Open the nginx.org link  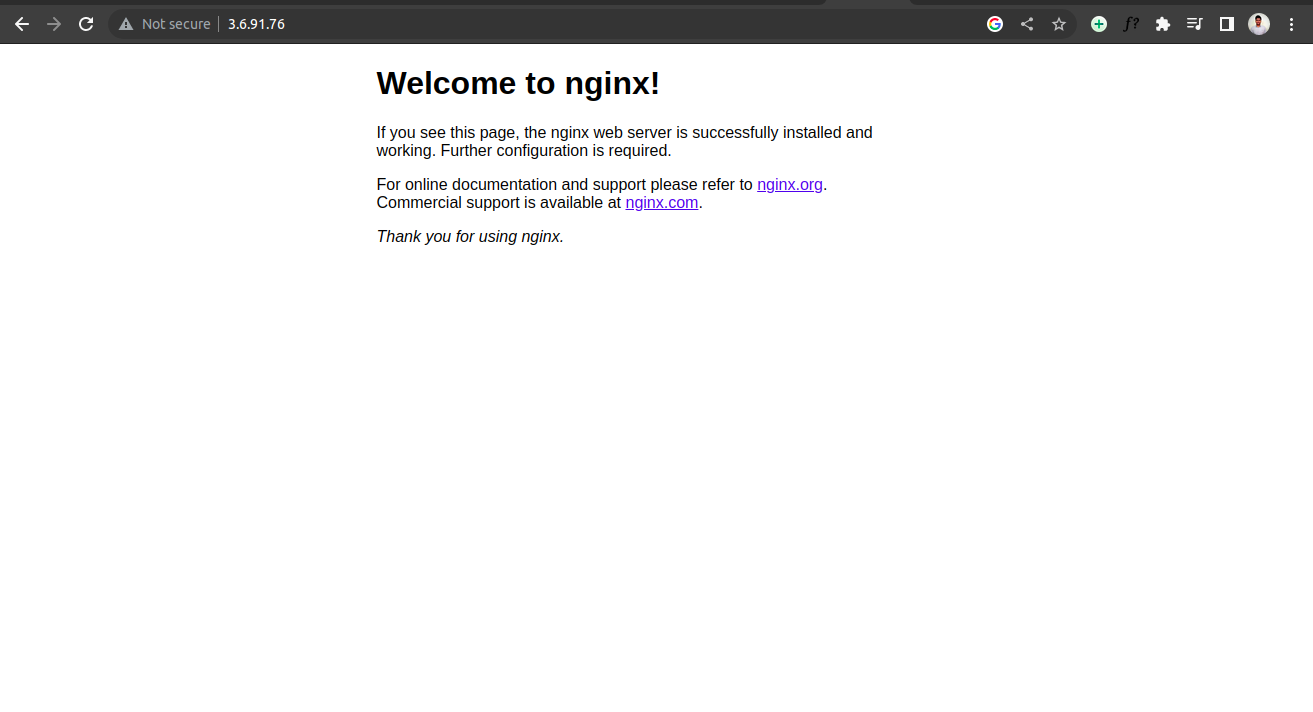point(790,185)
